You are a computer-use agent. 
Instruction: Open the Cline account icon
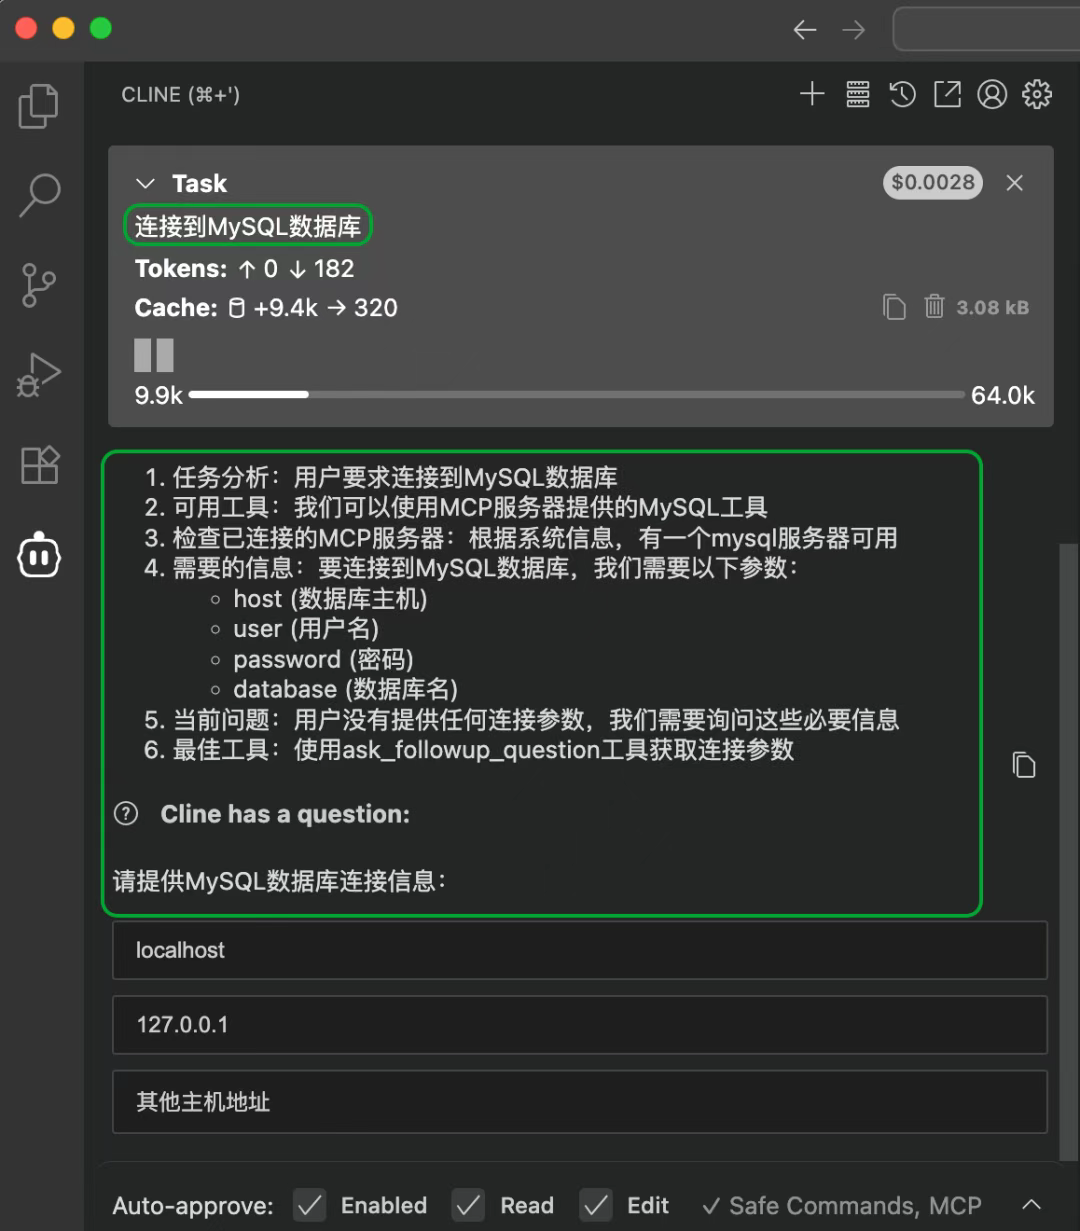[x=992, y=94]
